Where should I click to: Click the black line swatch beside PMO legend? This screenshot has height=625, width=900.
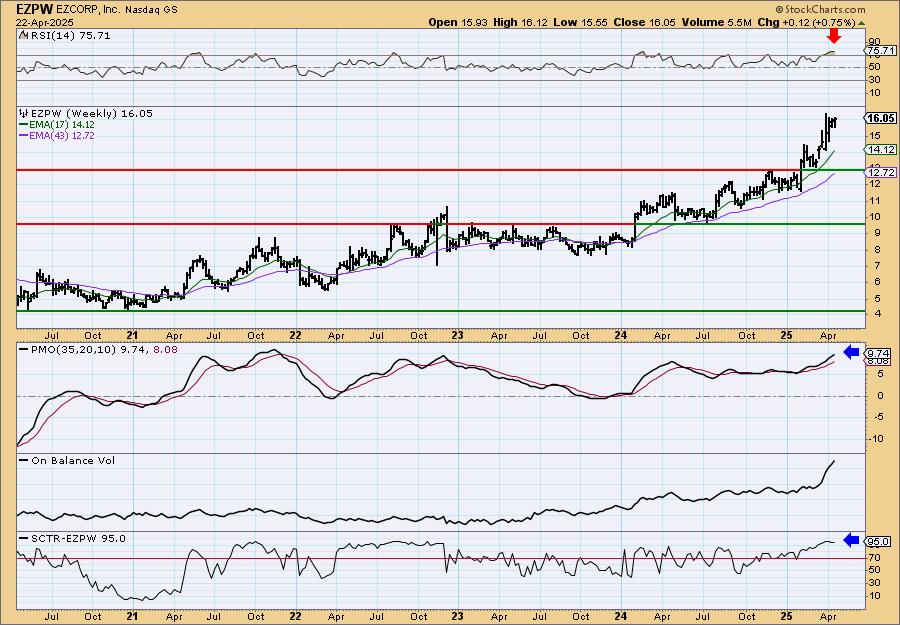(x=23, y=348)
